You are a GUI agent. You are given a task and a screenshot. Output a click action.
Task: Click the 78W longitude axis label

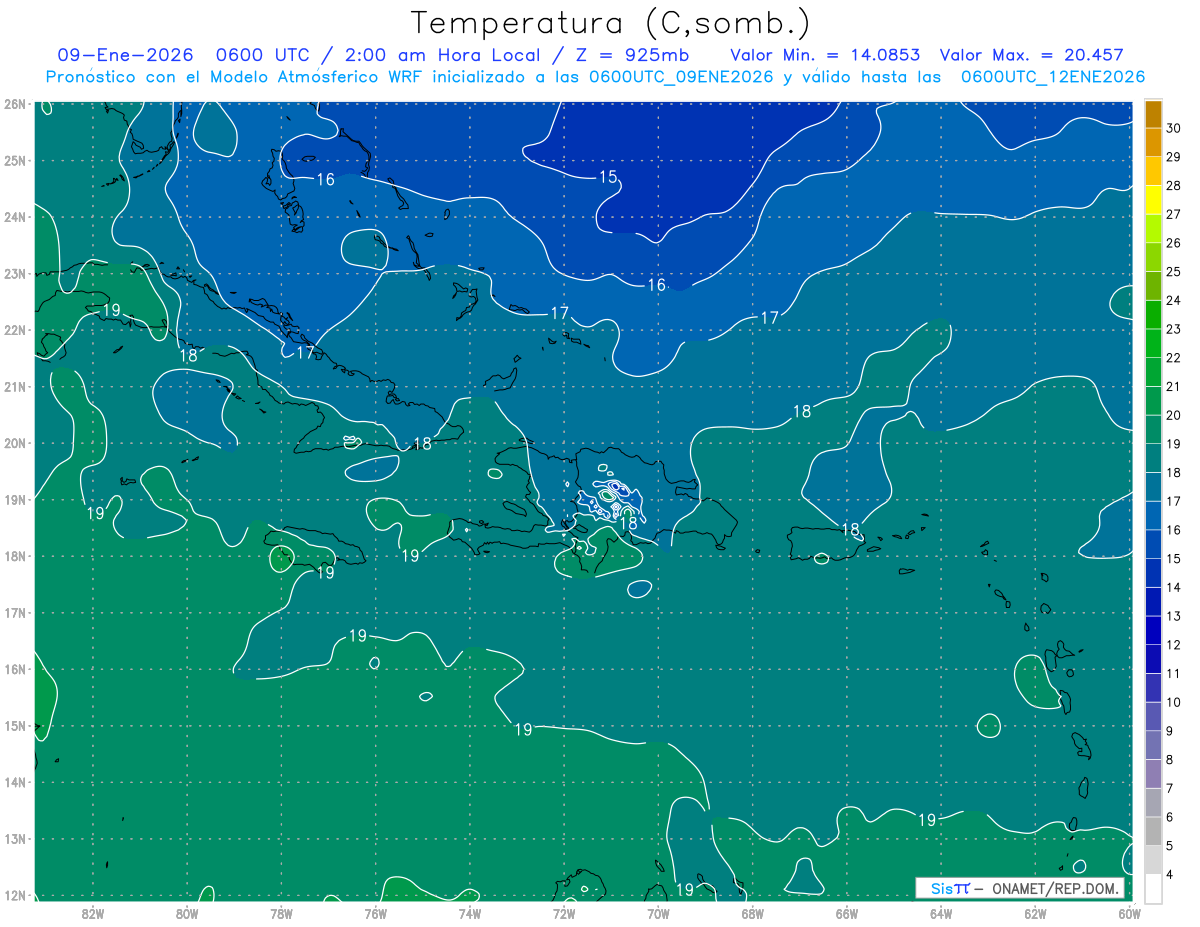pyautogui.click(x=281, y=913)
